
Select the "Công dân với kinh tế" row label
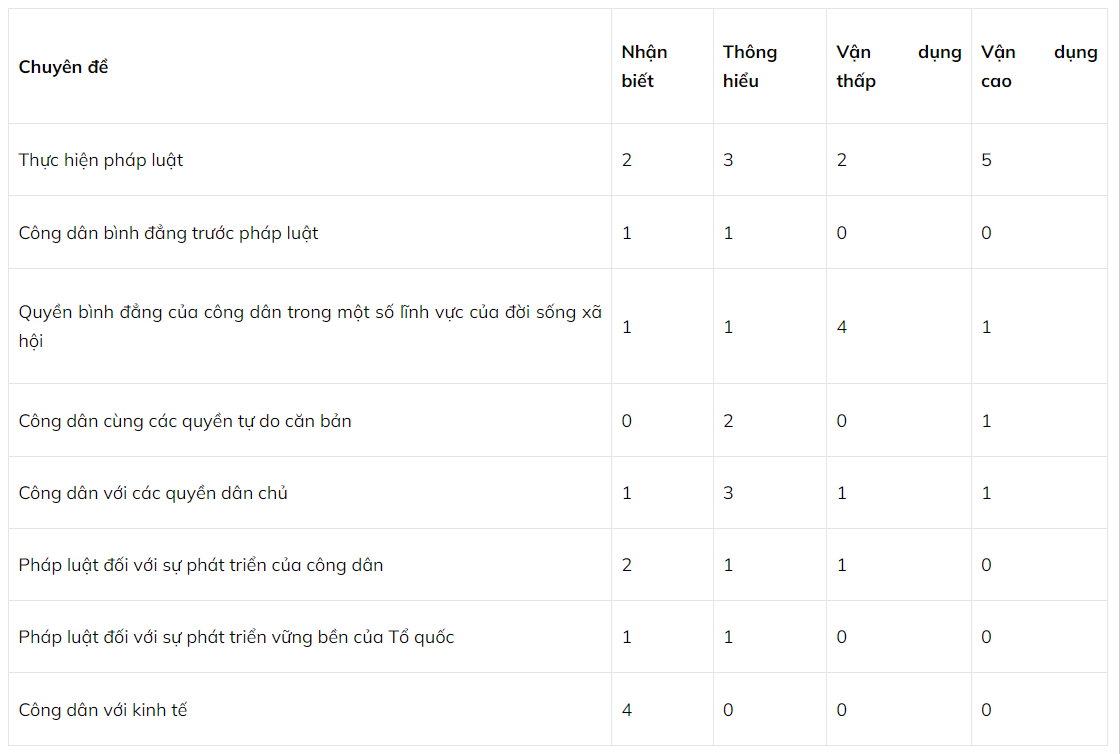(x=103, y=710)
